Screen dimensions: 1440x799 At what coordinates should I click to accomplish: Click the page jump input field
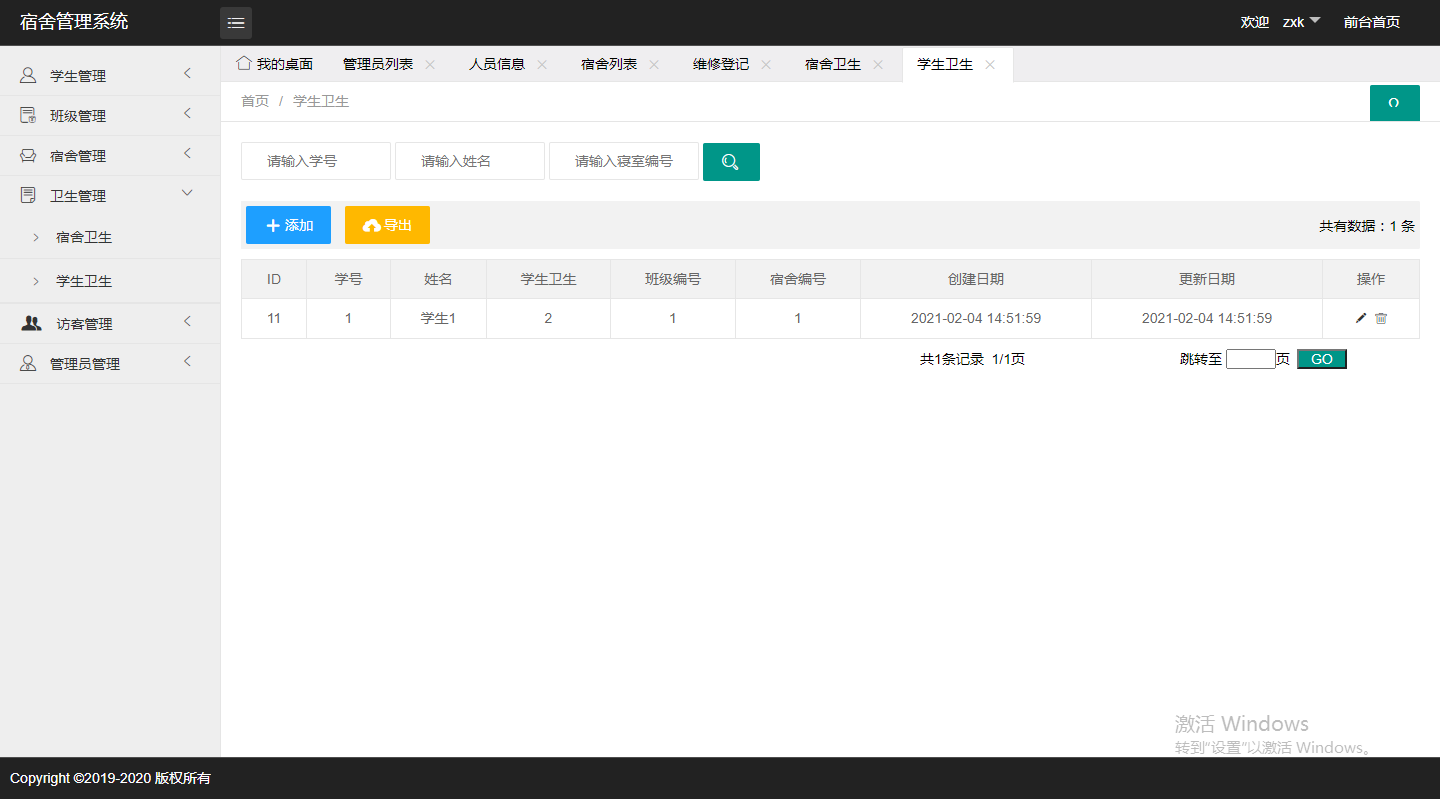1250,358
